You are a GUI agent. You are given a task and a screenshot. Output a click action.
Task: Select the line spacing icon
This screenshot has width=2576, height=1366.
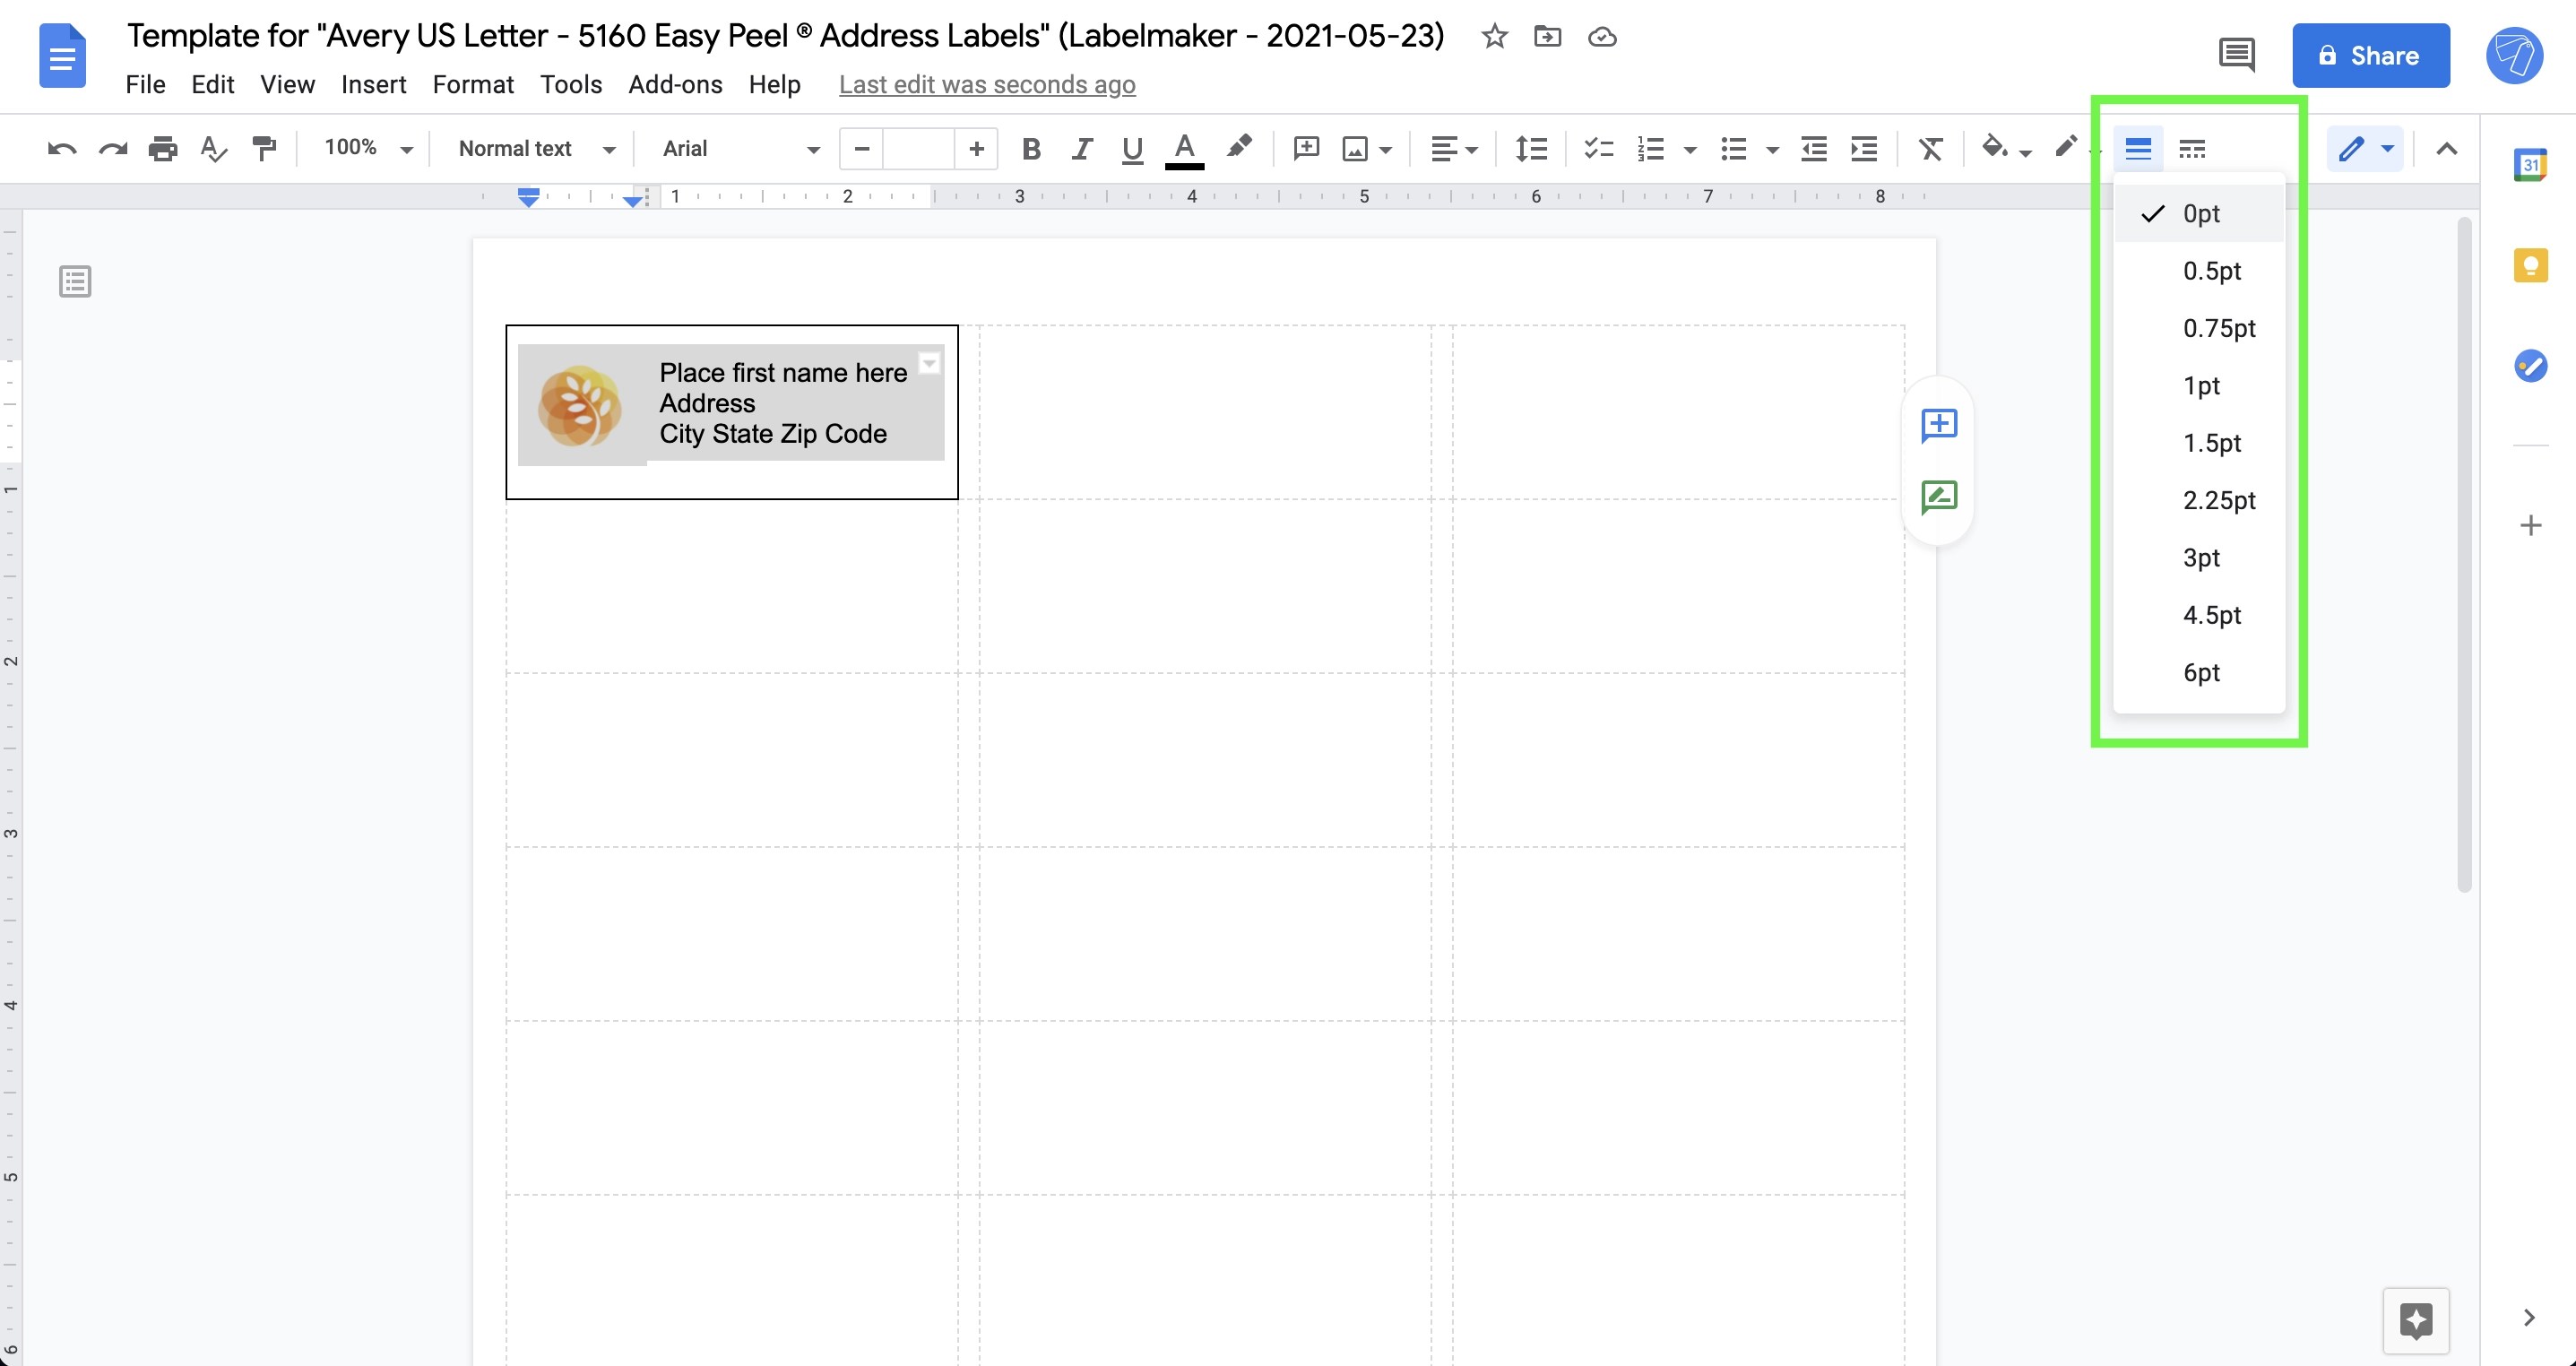1529,148
